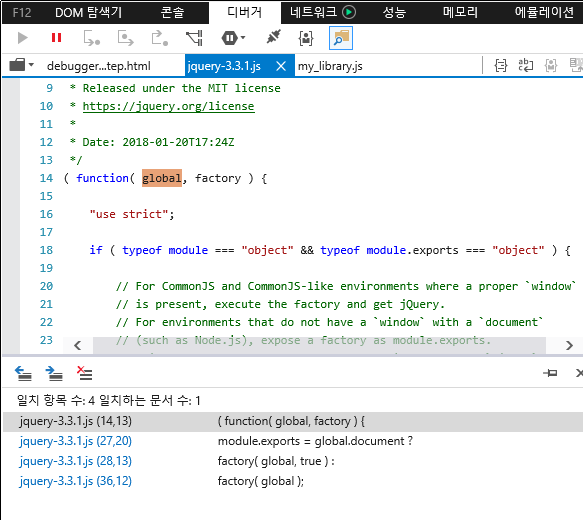
Task: Click result text module.exports = global.document ?
Action: coord(315,441)
